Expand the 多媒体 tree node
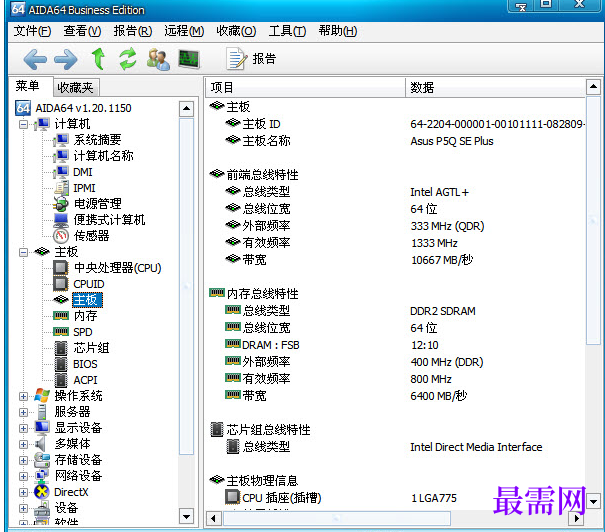The image size is (605, 532). (x=23, y=444)
